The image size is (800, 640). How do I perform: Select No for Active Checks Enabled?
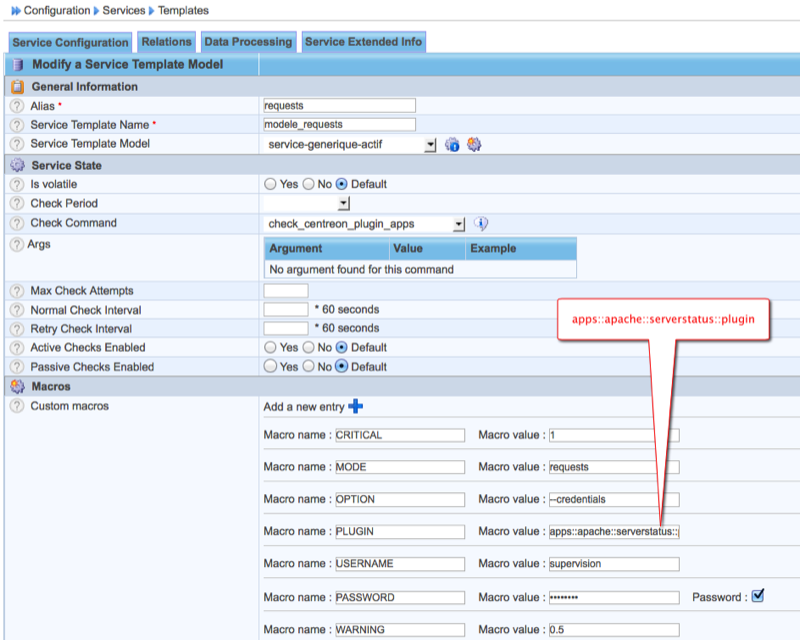click(x=309, y=348)
